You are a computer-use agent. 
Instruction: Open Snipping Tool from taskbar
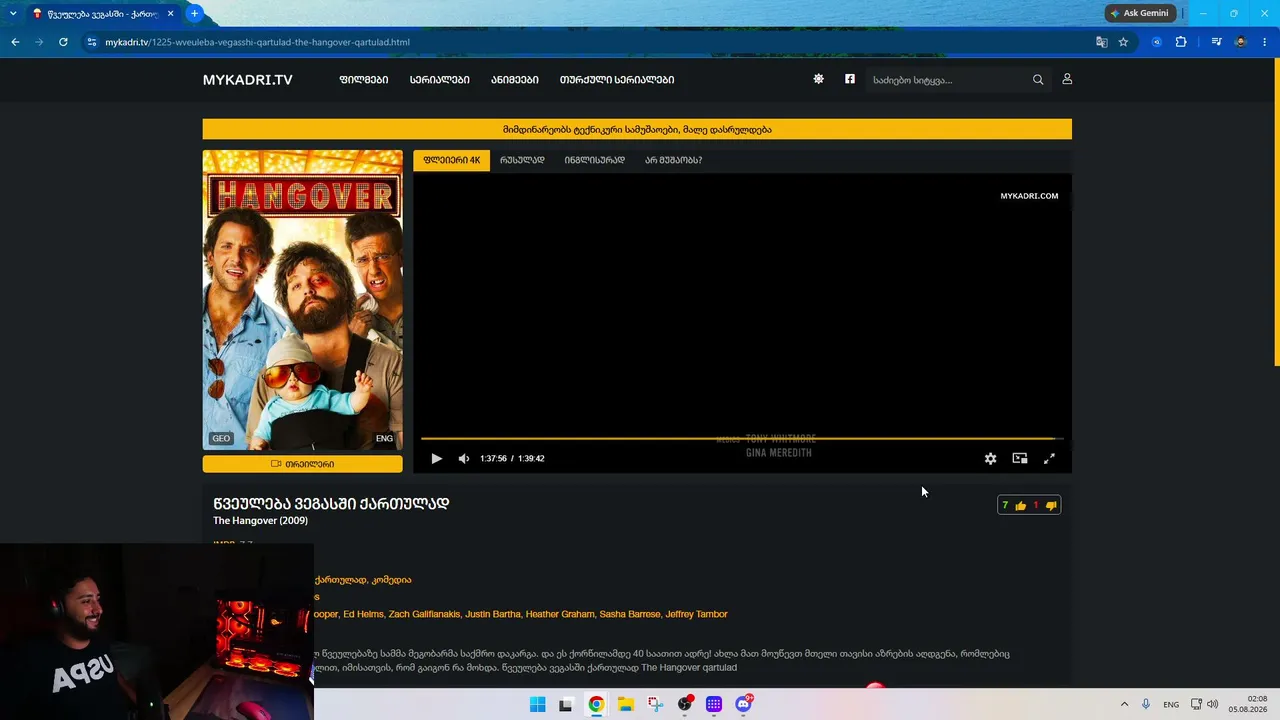[655, 704]
